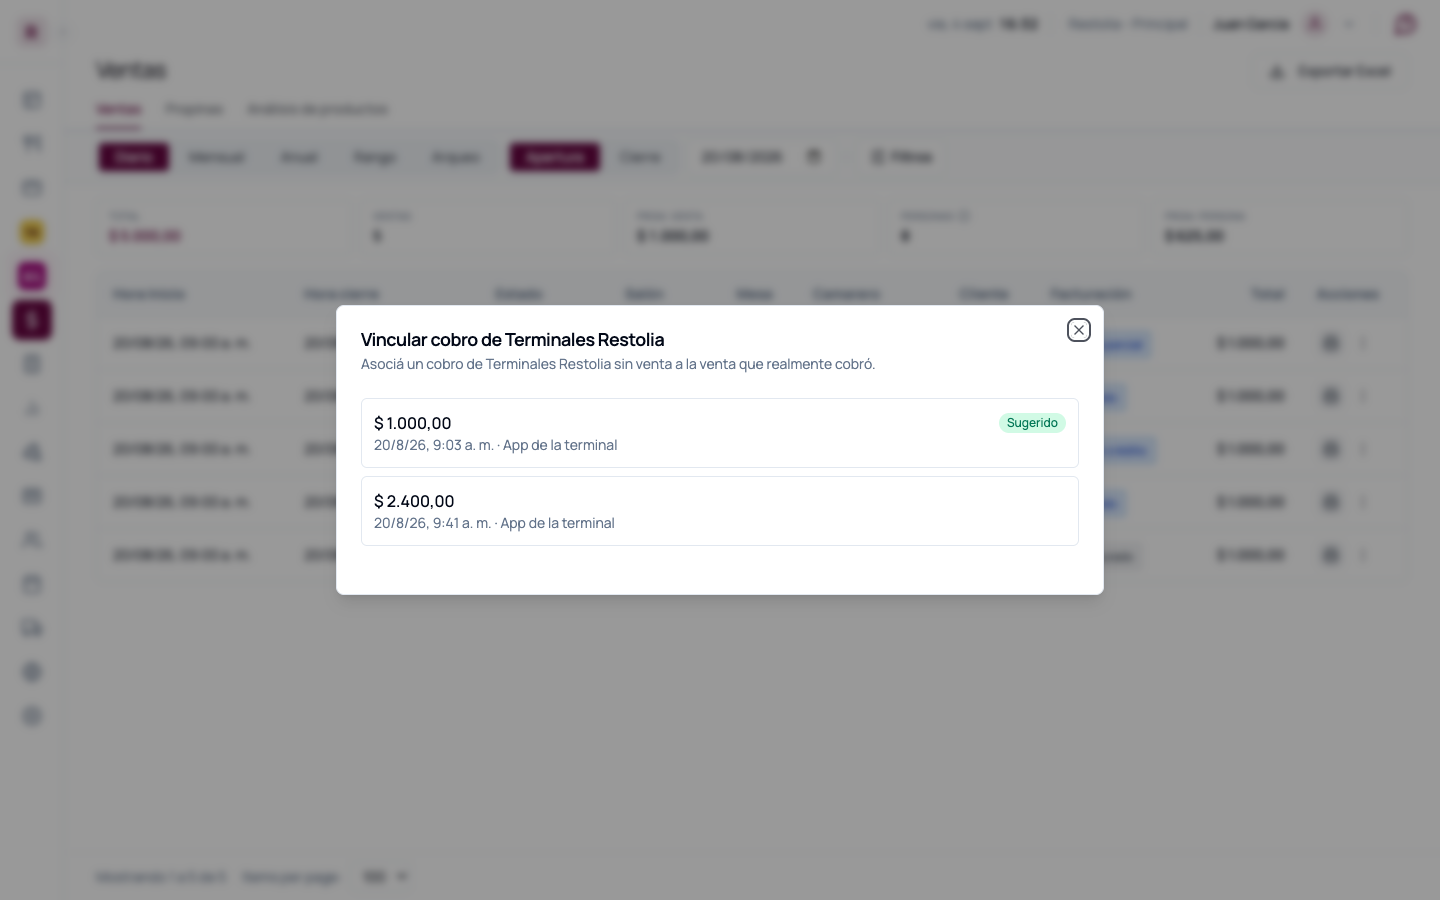Click the app logo at the sidebar top

click(31, 32)
